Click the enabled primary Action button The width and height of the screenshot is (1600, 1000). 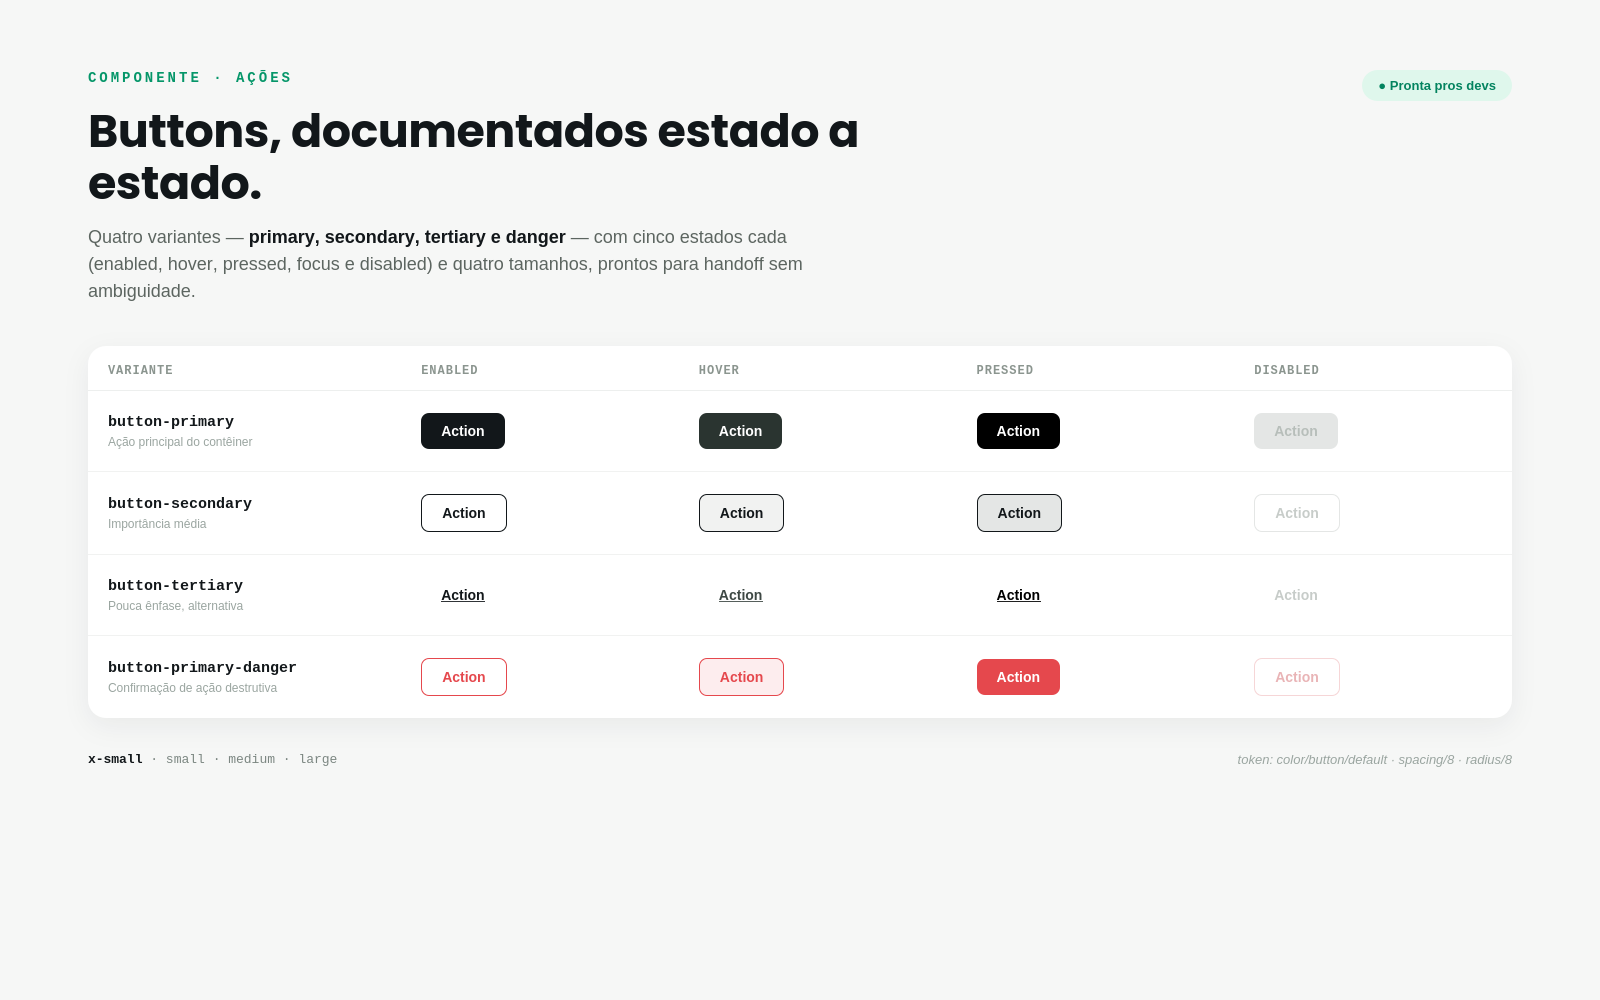(463, 431)
